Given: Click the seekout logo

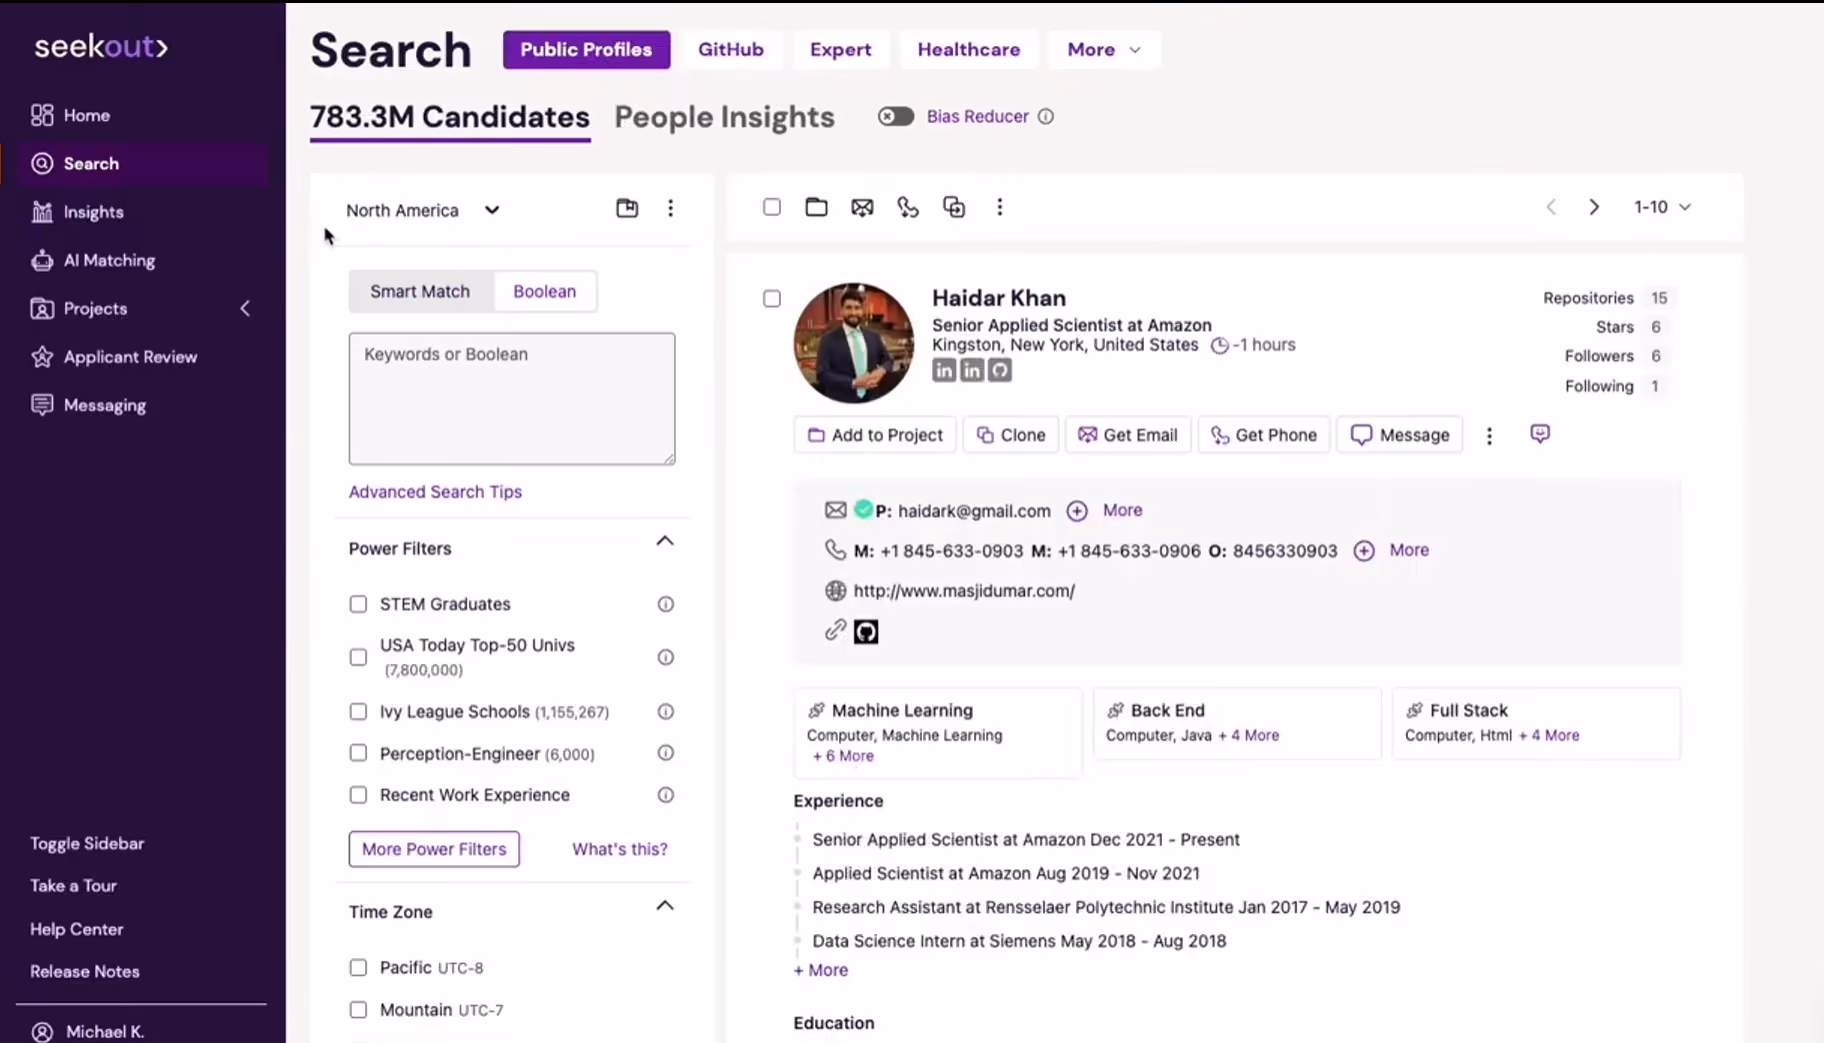Looking at the screenshot, I should click(101, 46).
